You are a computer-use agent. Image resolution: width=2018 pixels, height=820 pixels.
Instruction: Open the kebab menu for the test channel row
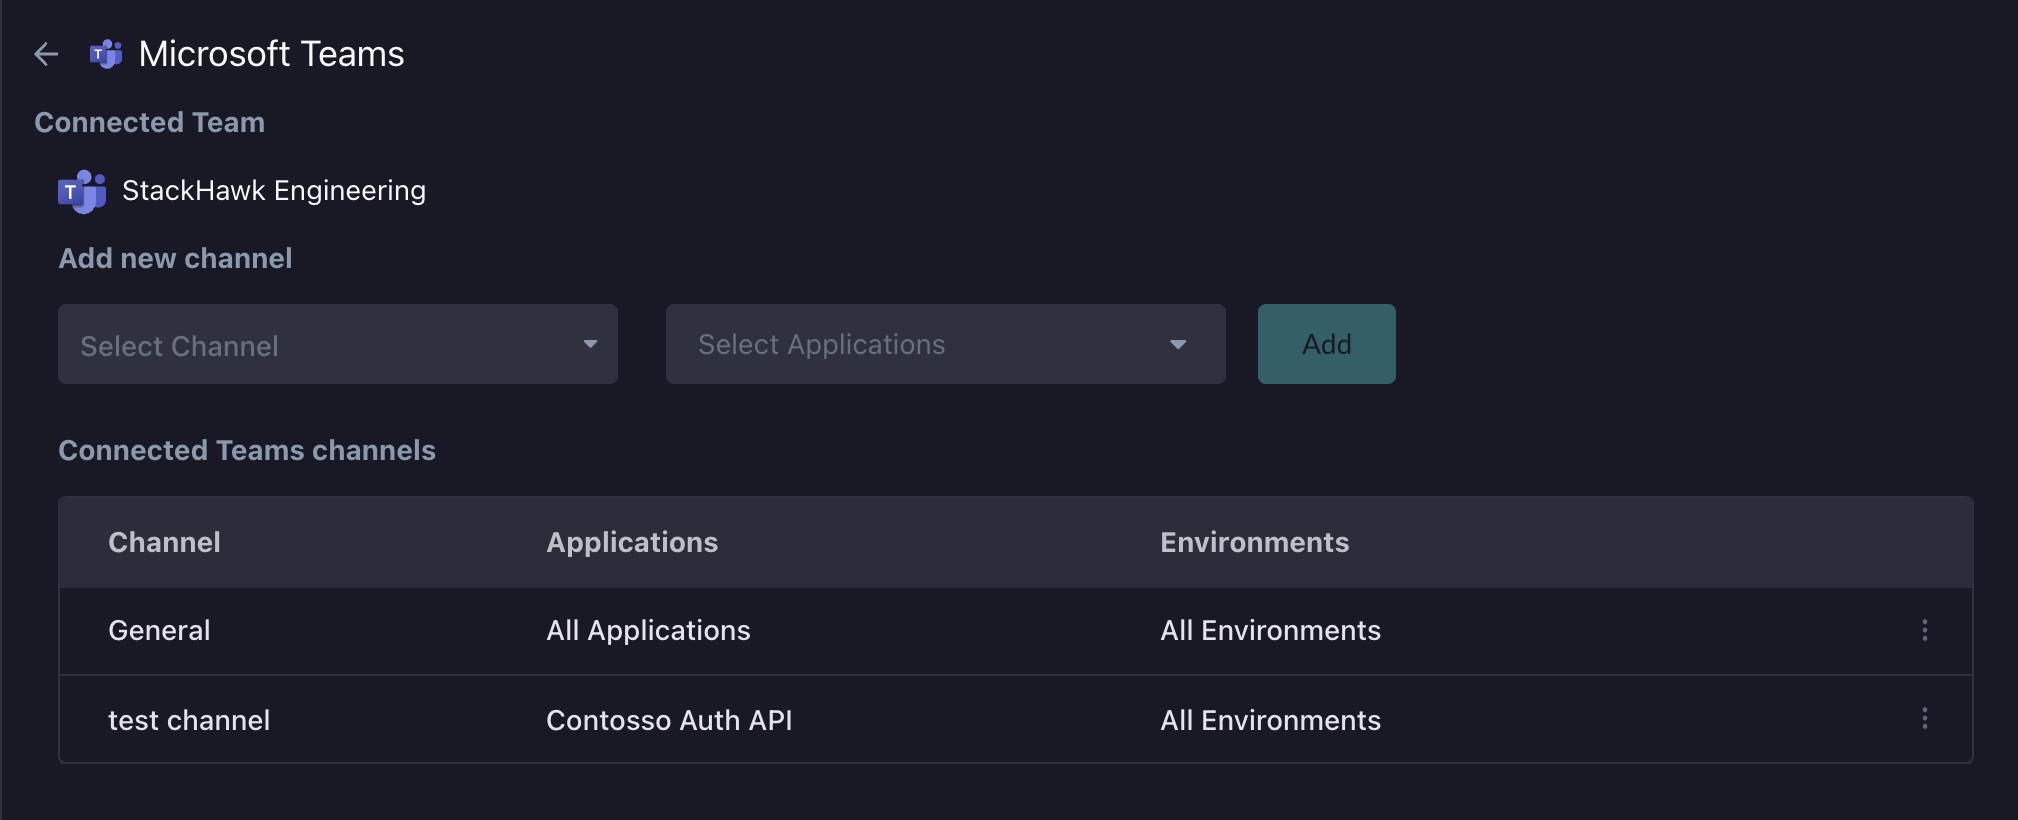click(1924, 719)
